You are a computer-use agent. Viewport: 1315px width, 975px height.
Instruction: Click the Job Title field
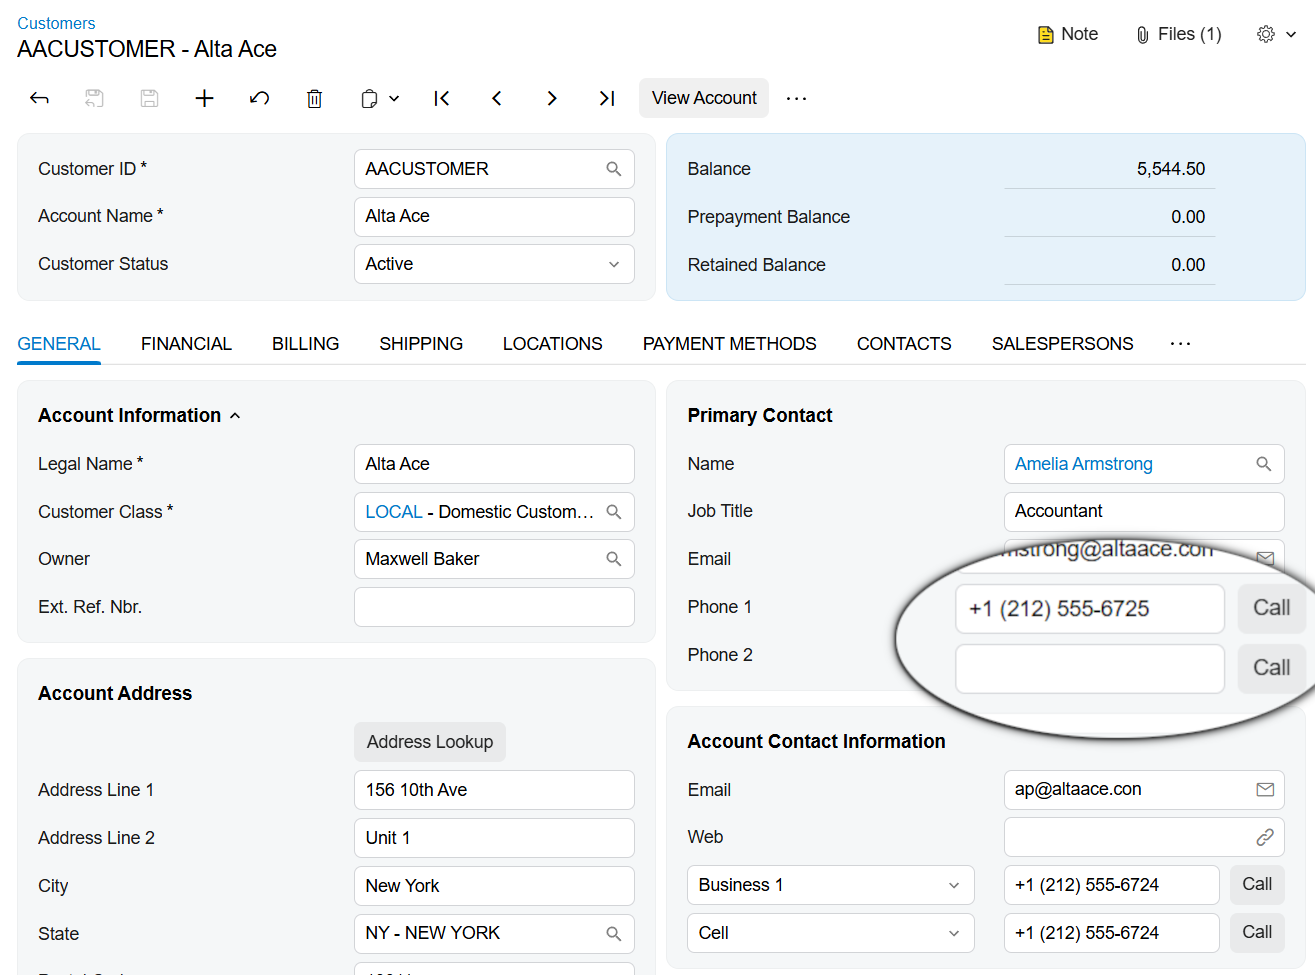[1144, 511]
